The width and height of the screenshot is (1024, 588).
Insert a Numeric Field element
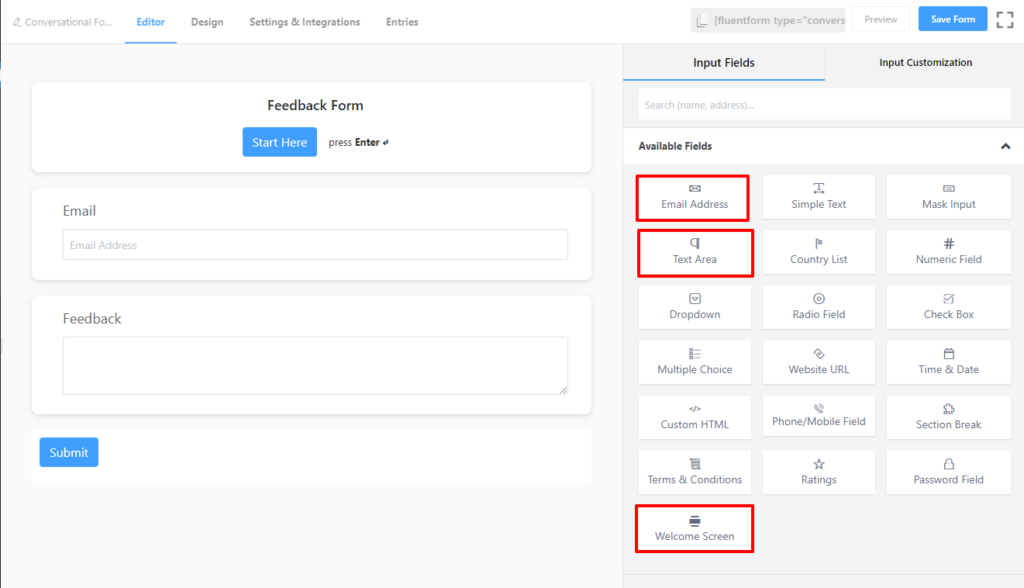pos(948,252)
